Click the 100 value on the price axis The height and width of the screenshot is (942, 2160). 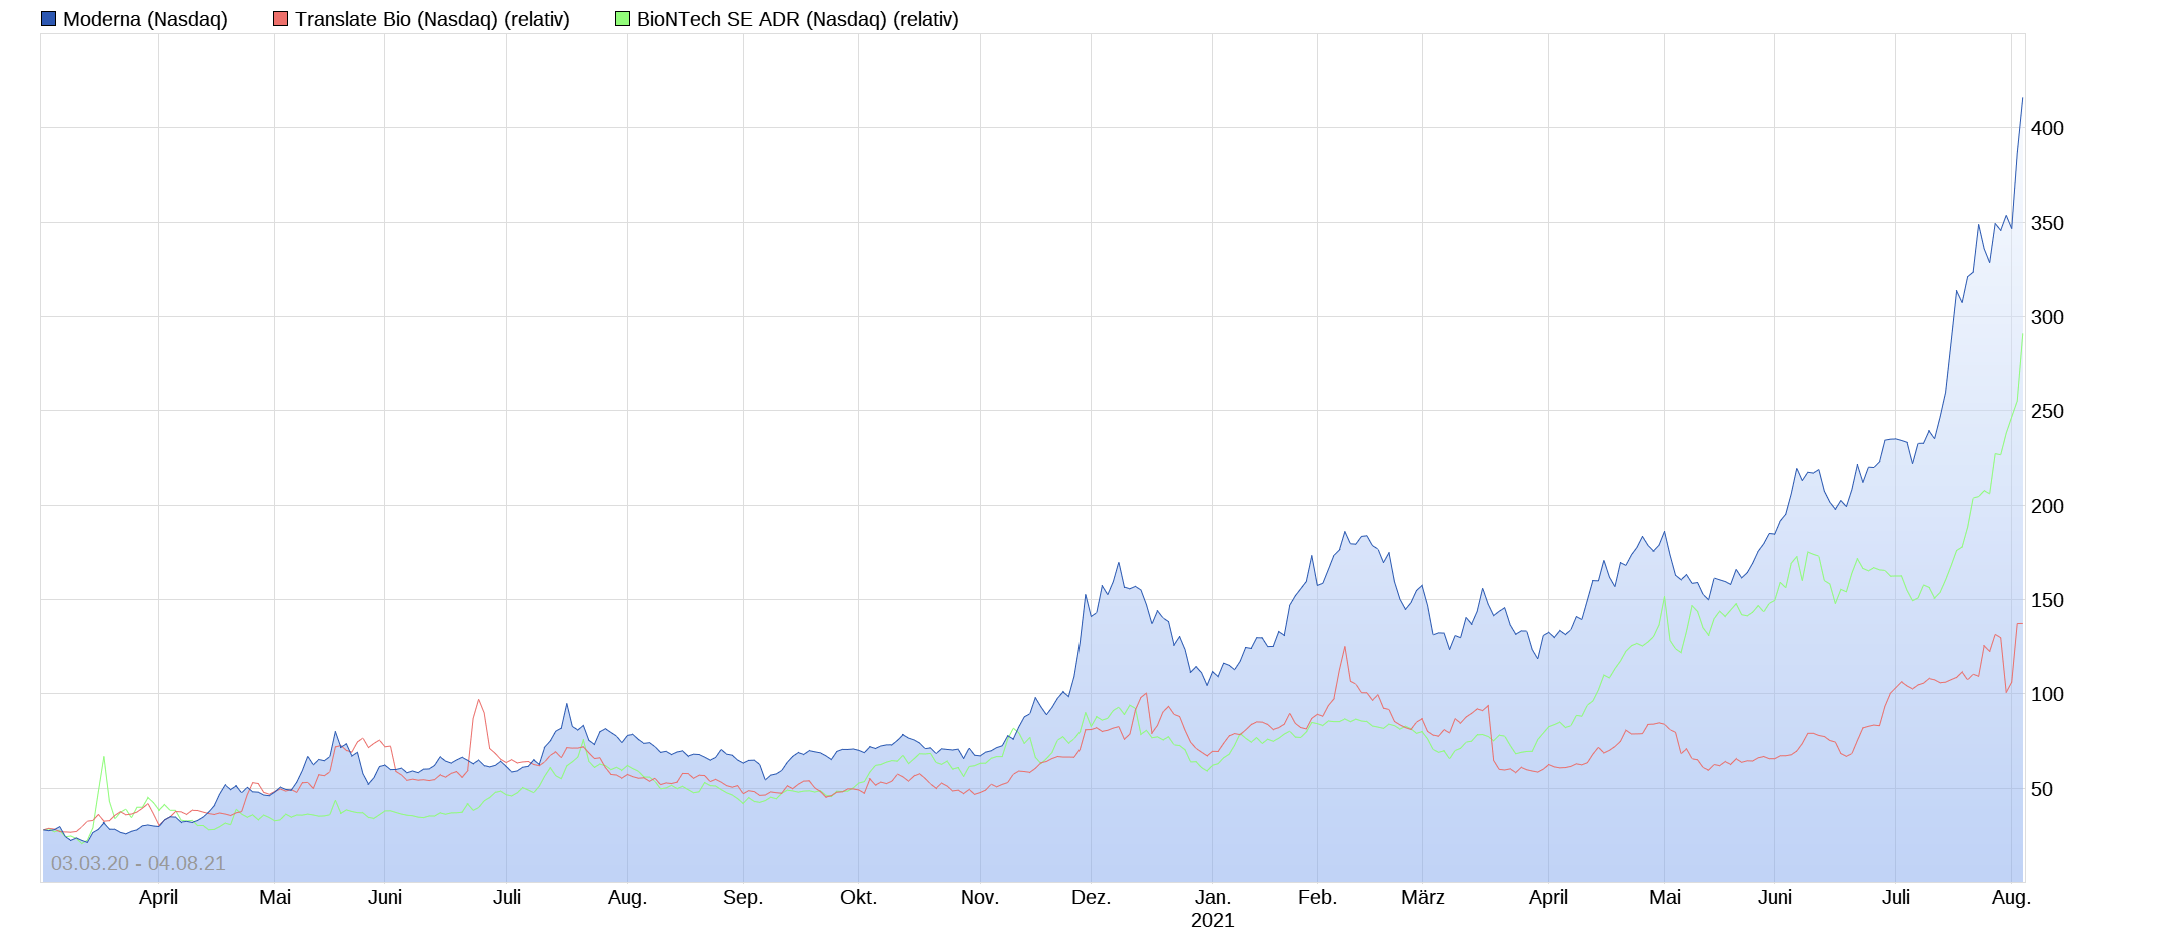click(2047, 694)
